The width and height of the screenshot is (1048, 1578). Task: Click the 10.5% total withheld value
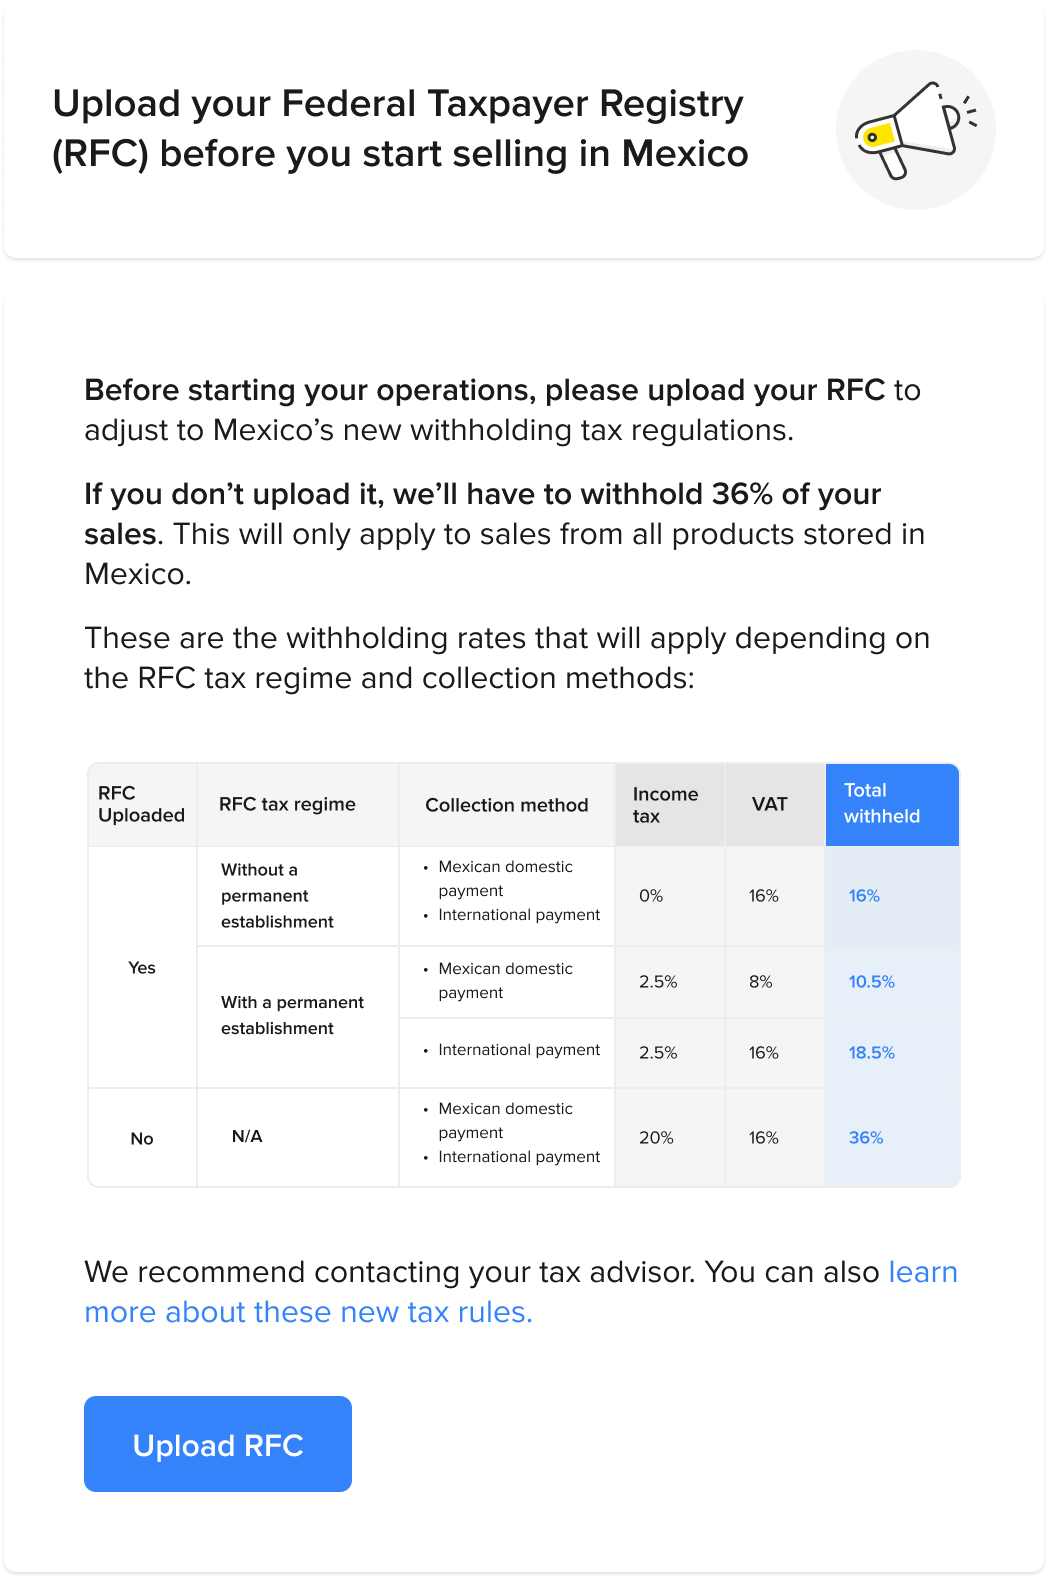coord(872,982)
